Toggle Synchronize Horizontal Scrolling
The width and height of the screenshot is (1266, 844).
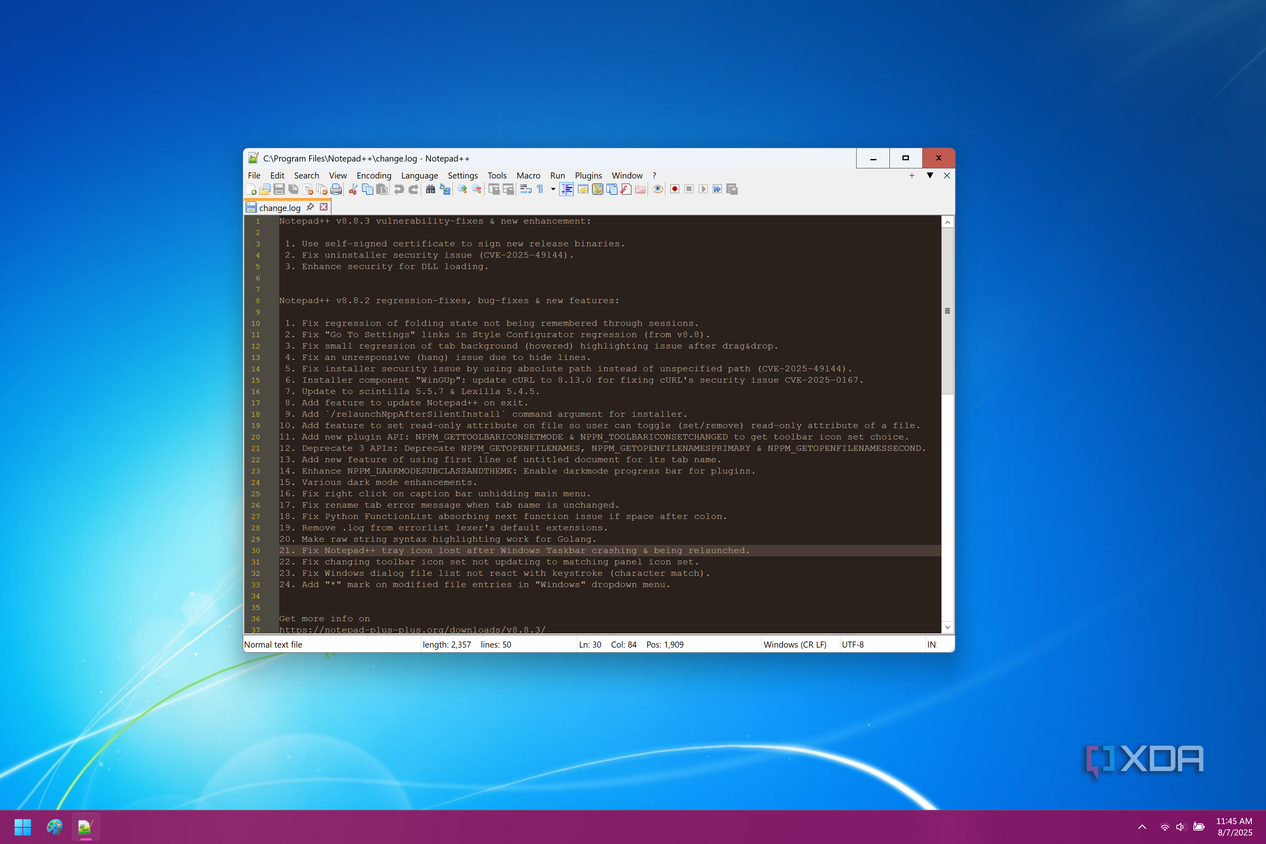pos(508,189)
